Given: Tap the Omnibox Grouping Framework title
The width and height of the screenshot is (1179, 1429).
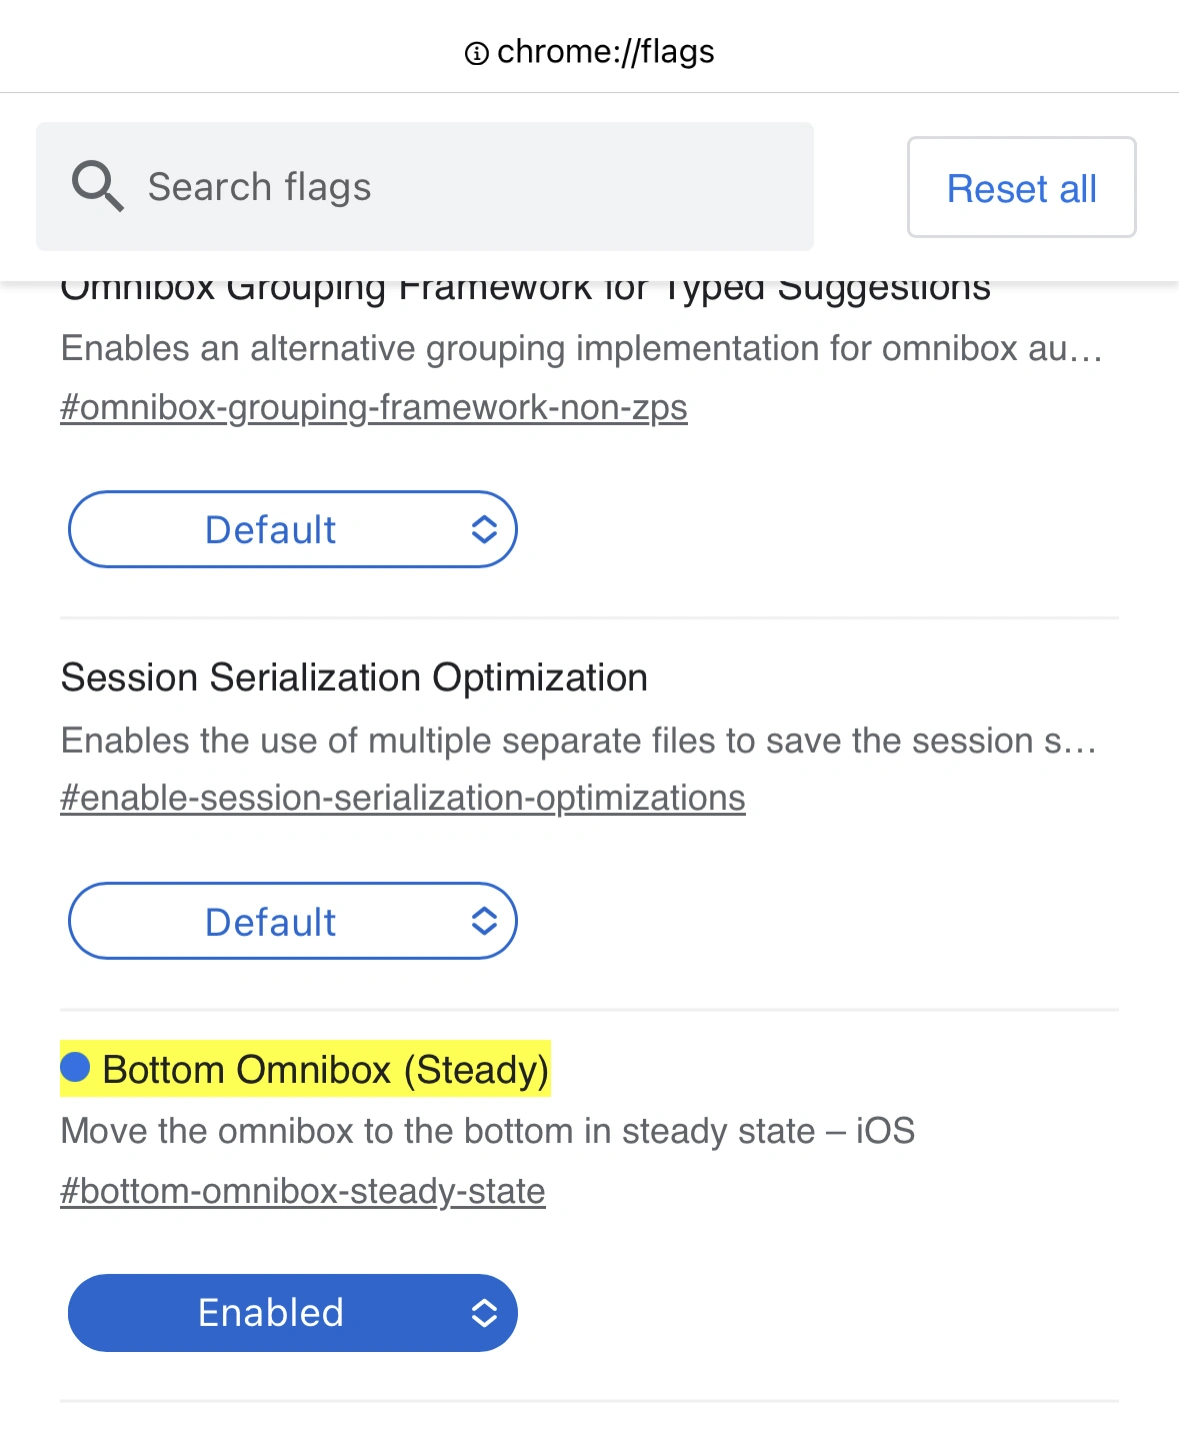Looking at the screenshot, I should (526, 288).
